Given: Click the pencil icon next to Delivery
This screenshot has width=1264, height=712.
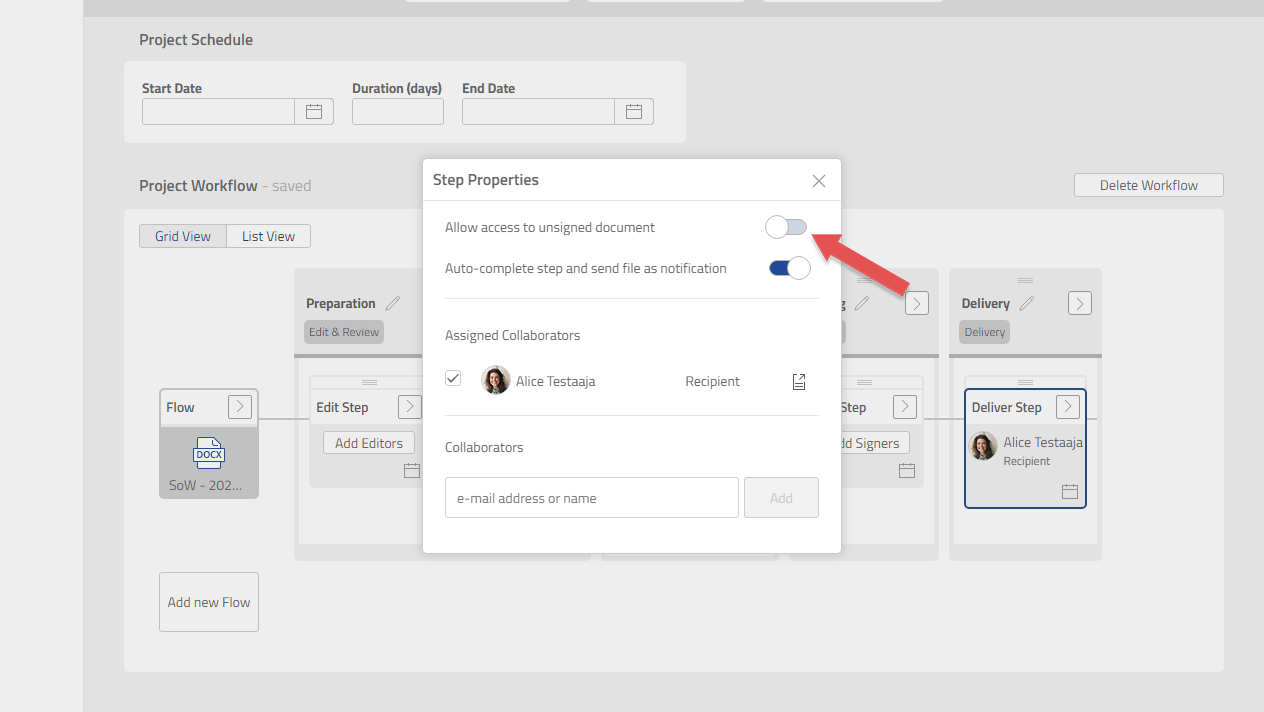Looking at the screenshot, I should pos(1026,303).
